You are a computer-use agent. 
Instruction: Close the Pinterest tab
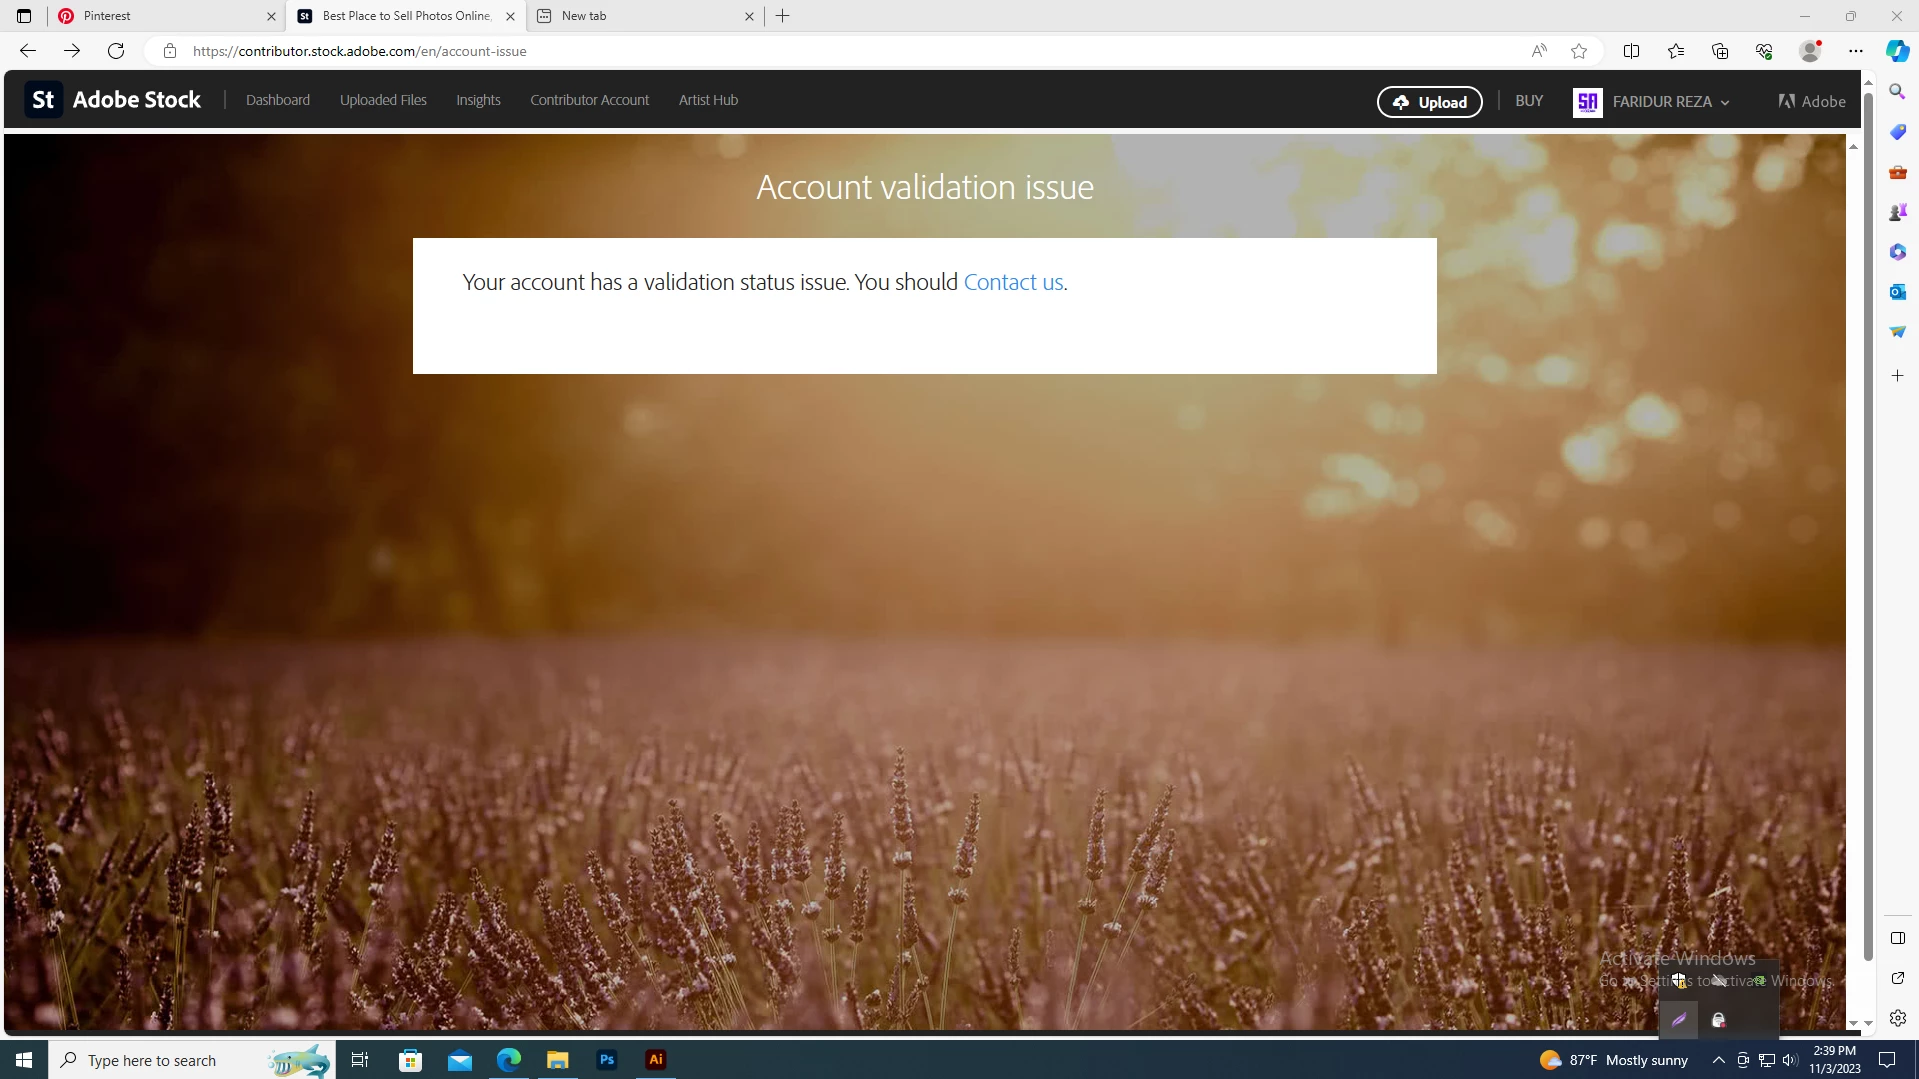271,16
